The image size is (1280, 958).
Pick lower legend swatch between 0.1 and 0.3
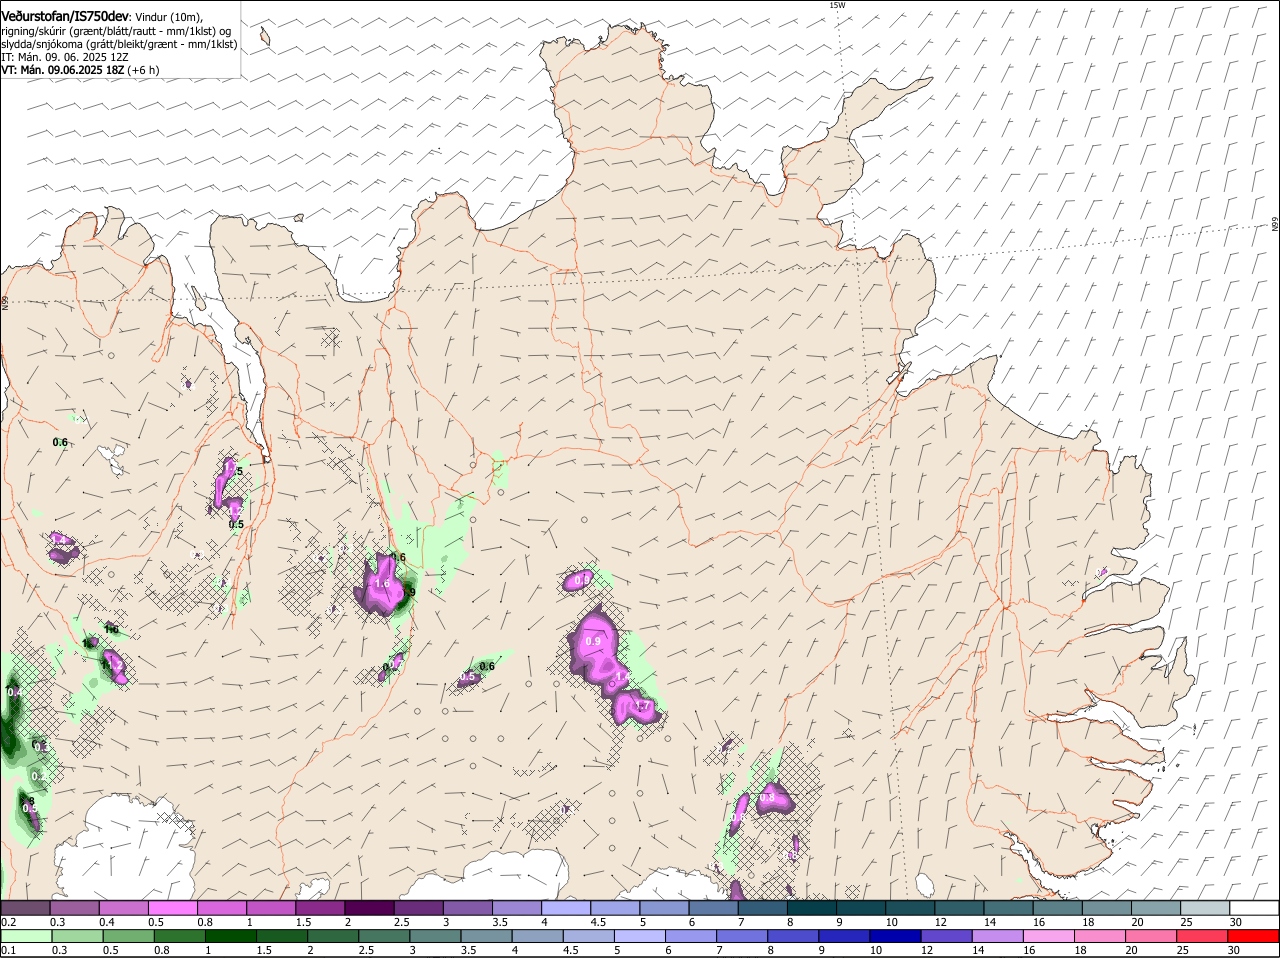[x=26, y=936]
